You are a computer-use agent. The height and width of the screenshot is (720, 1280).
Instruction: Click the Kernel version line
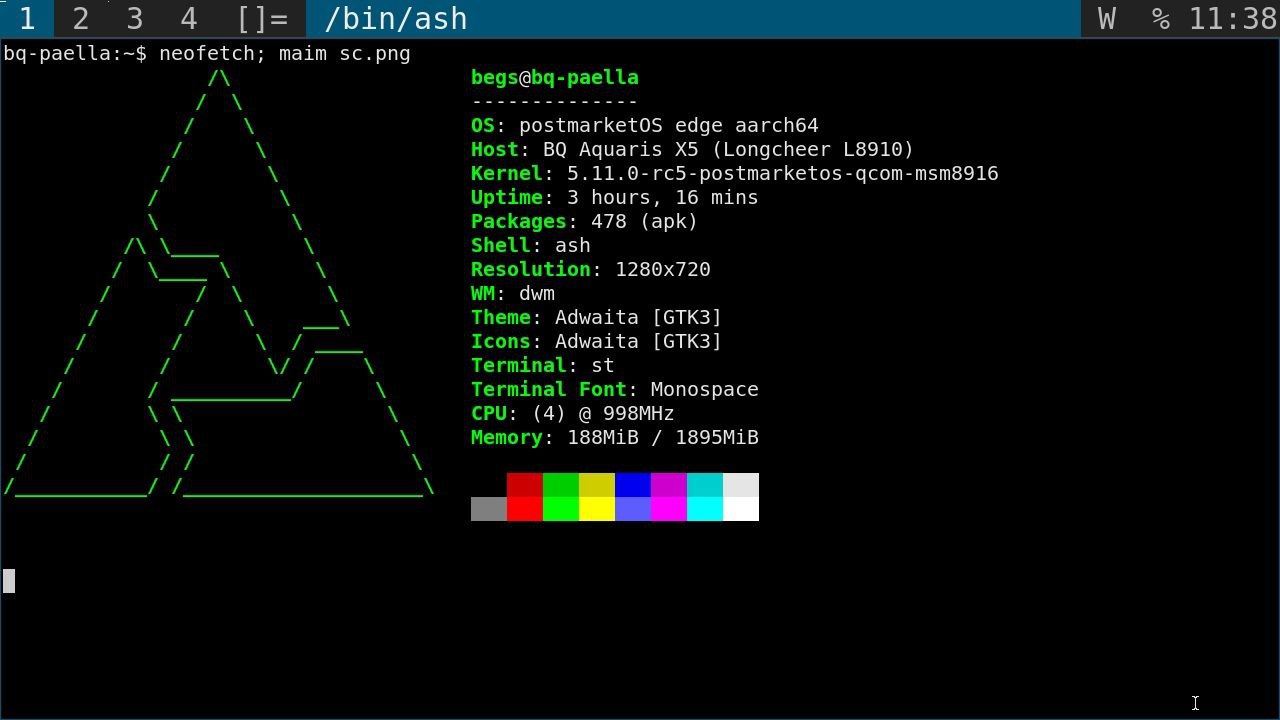735,173
